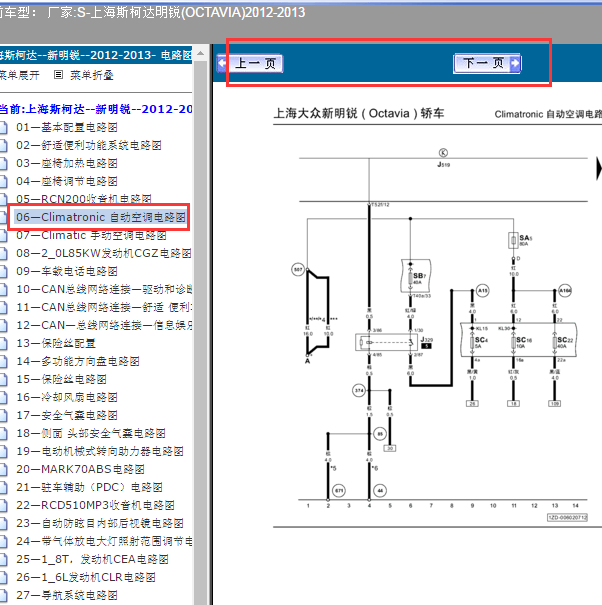Open 11—CAN总线网络连接—舒适 便利 entry
This screenshot has height=605, width=602.
(x=104, y=307)
